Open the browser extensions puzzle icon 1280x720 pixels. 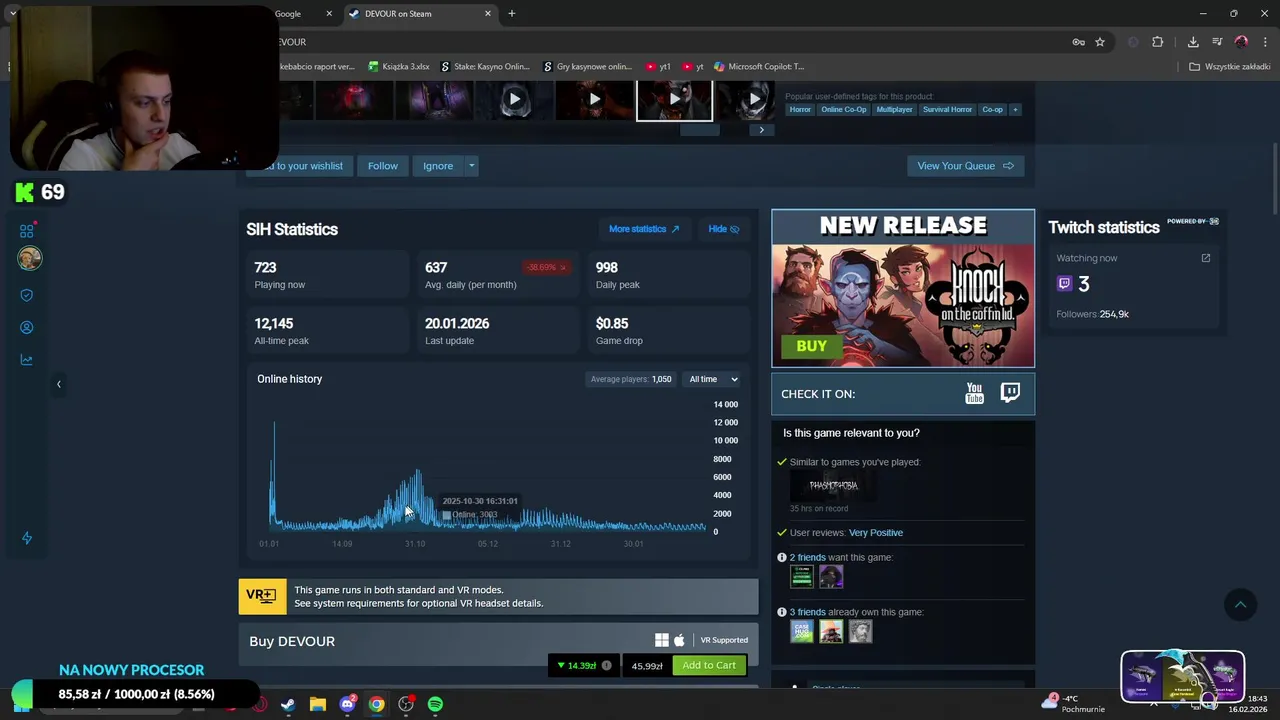tap(1157, 42)
